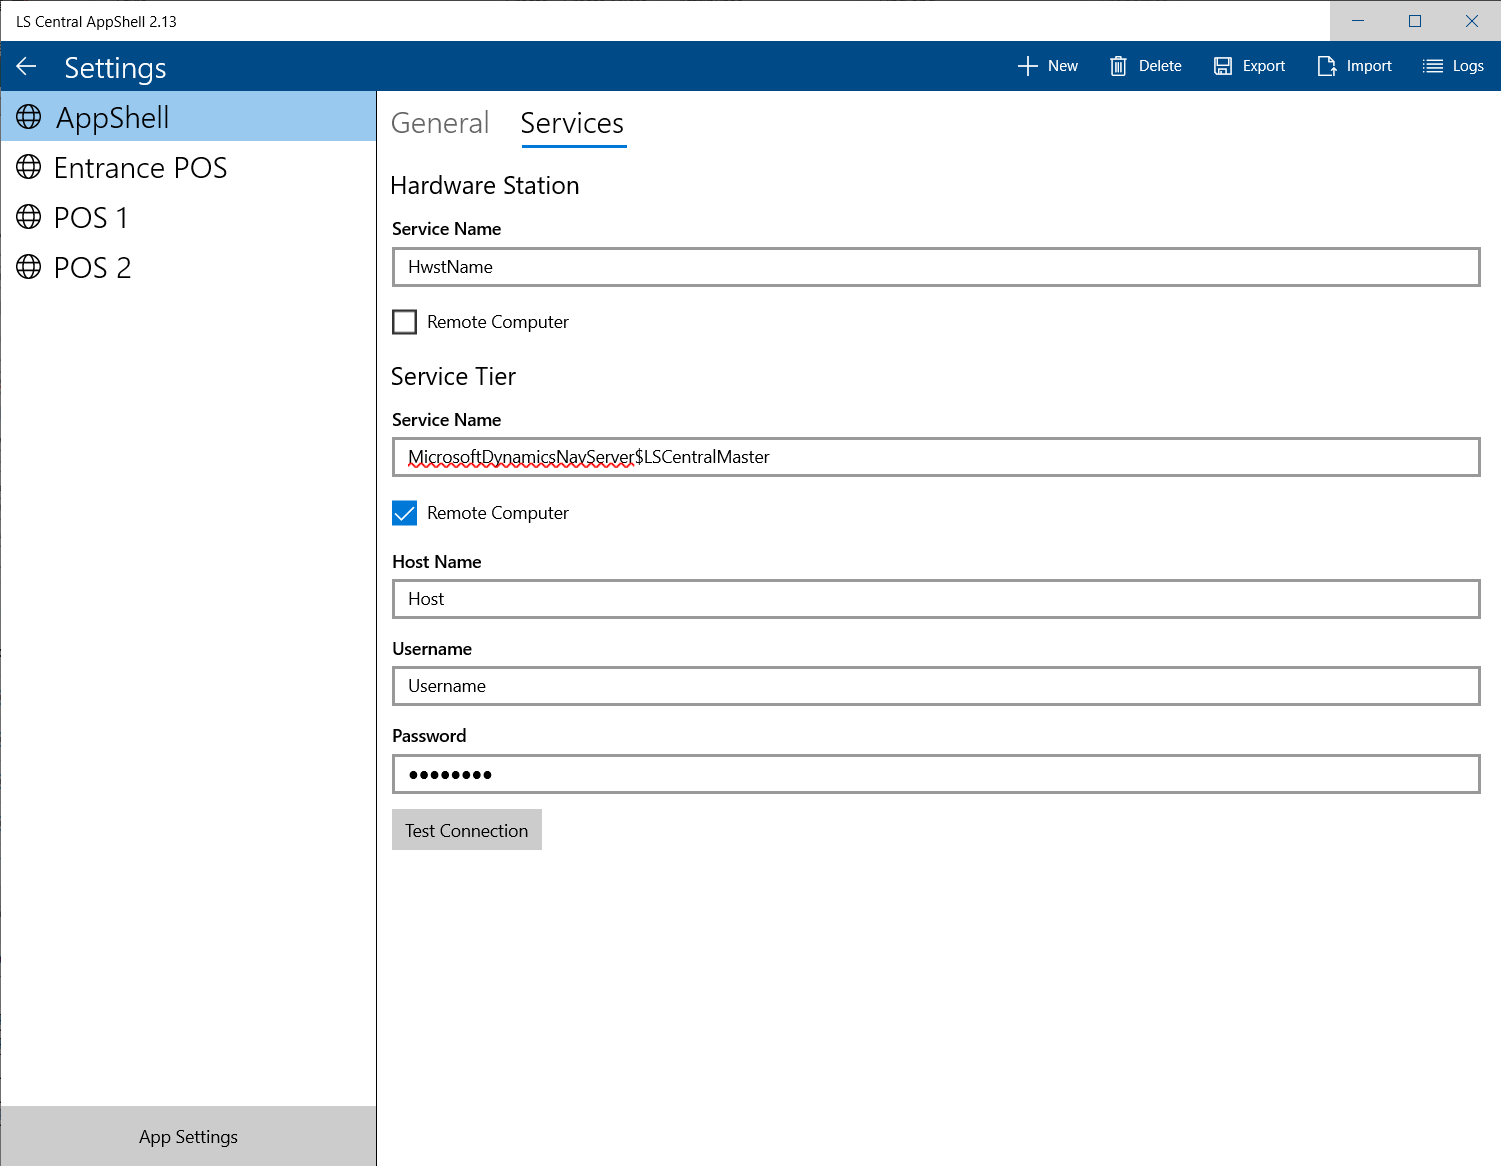1501x1166 pixels.
Task: Uncheck Remote Computer under Service Tier
Action: tap(405, 513)
